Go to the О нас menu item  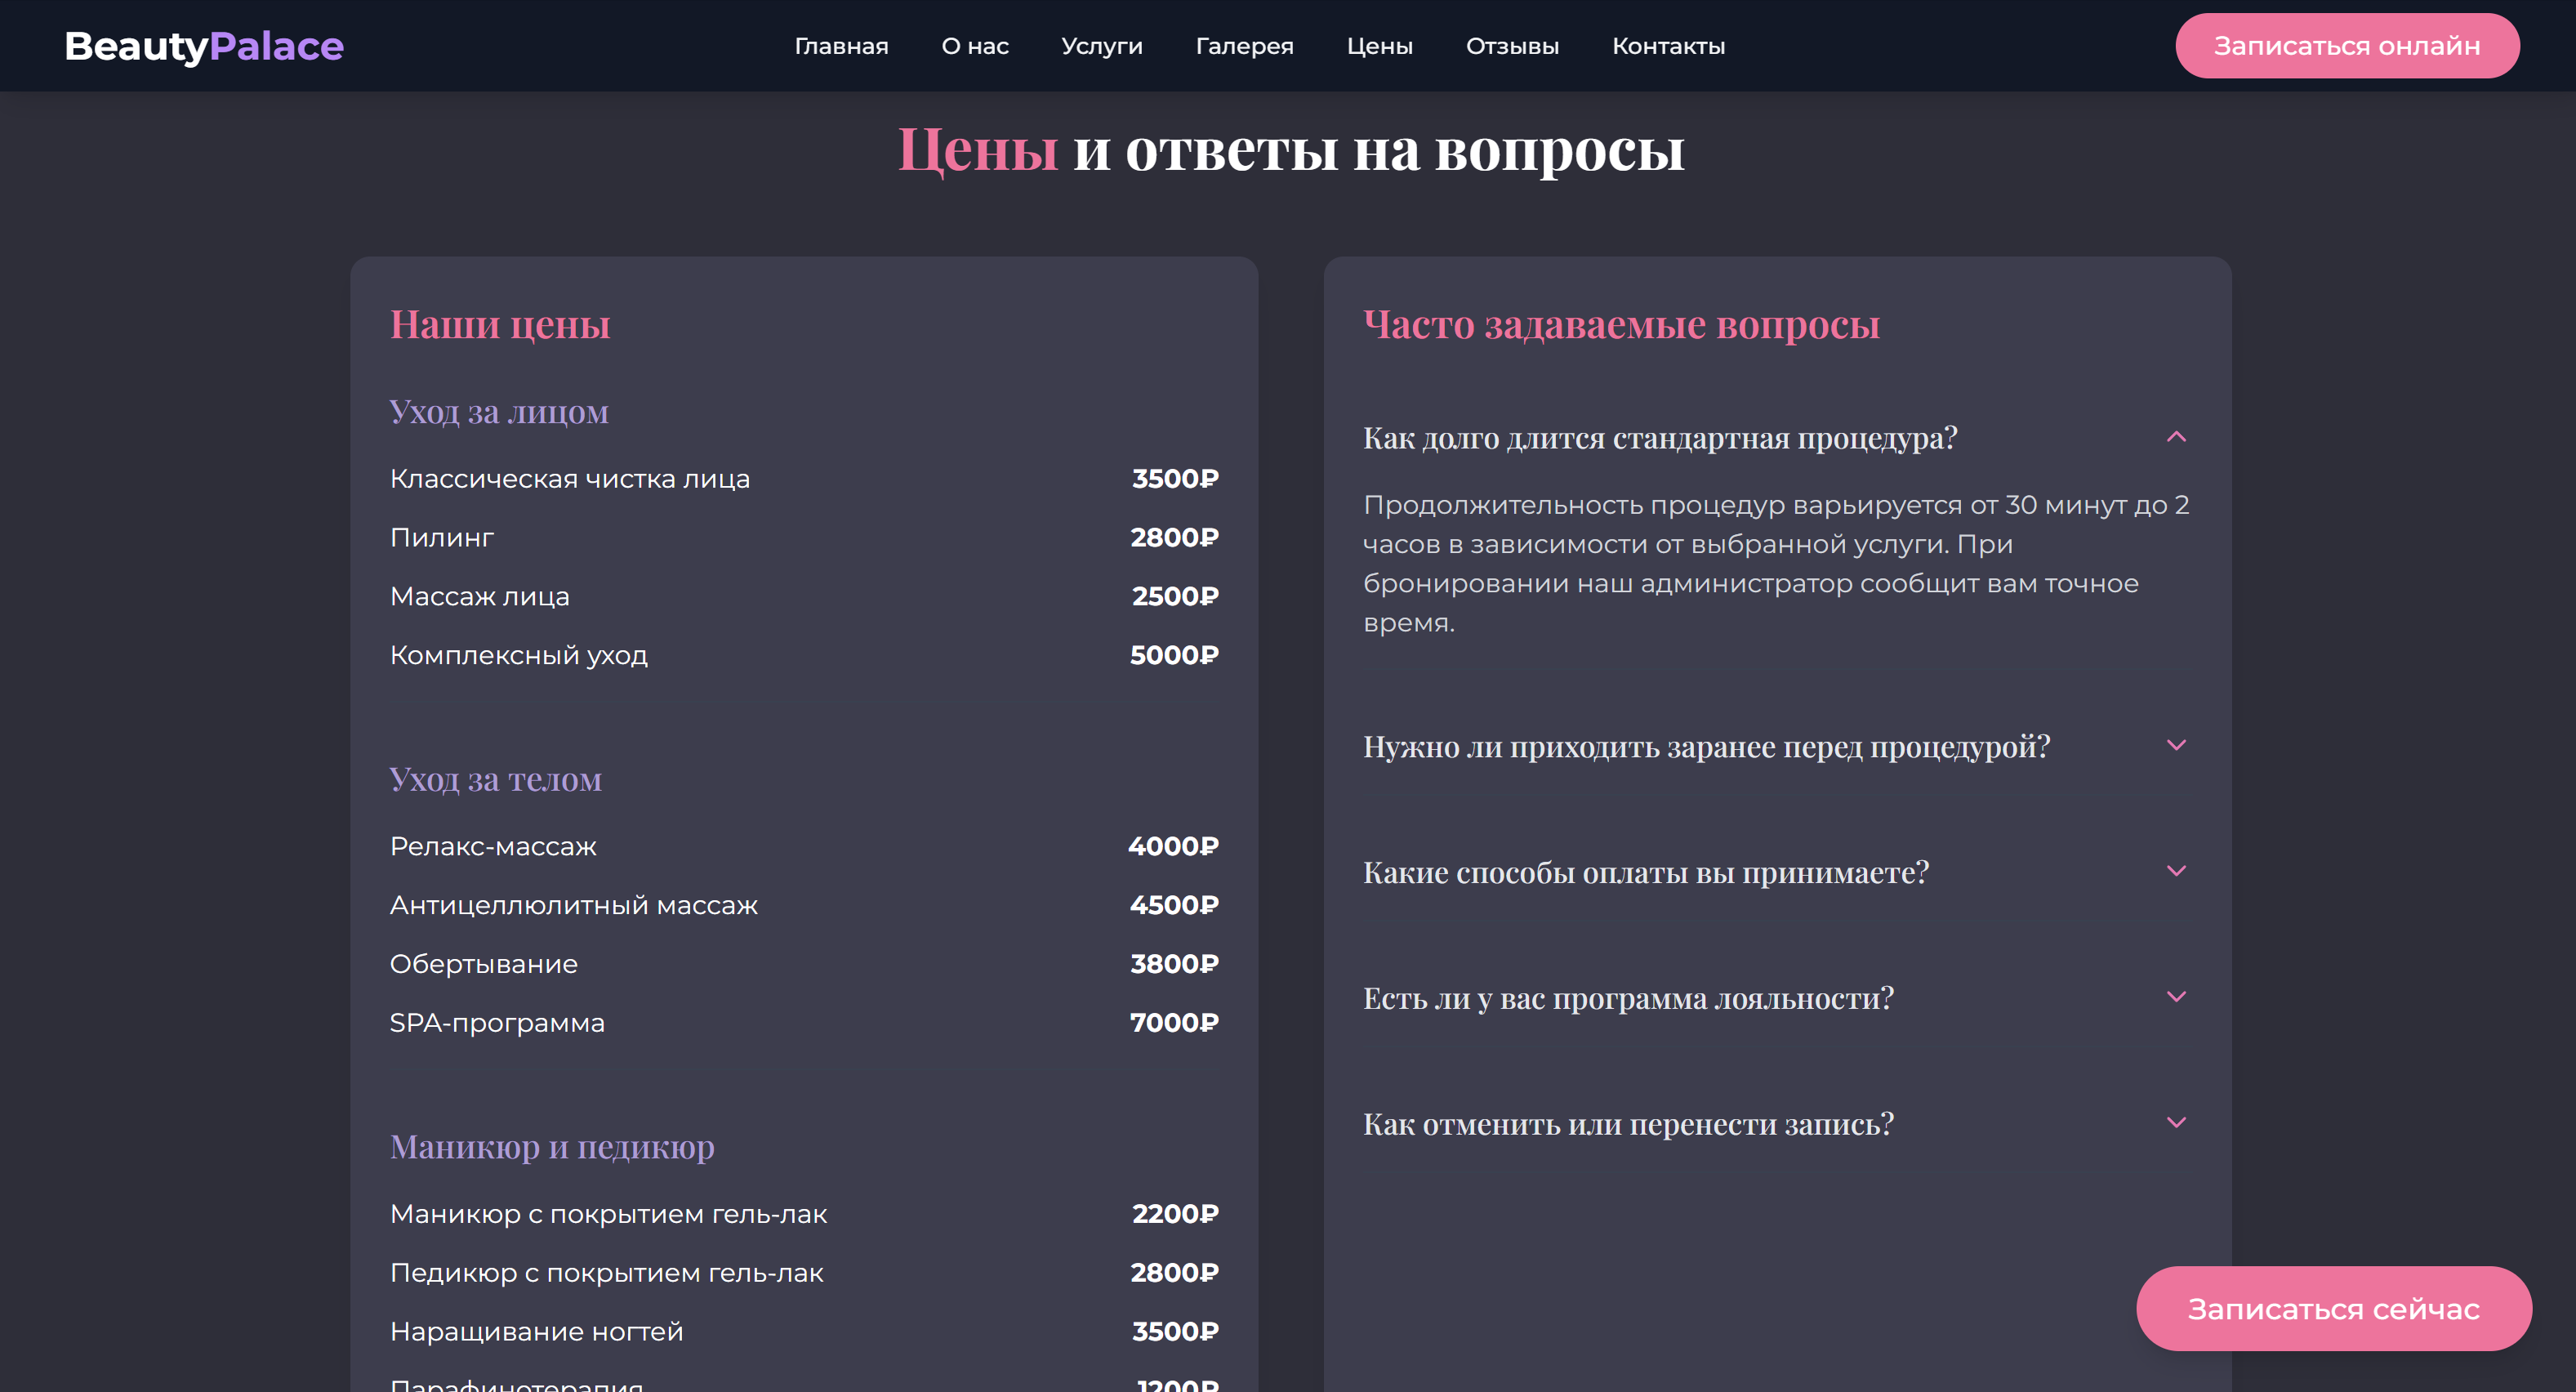tap(975, 46)
